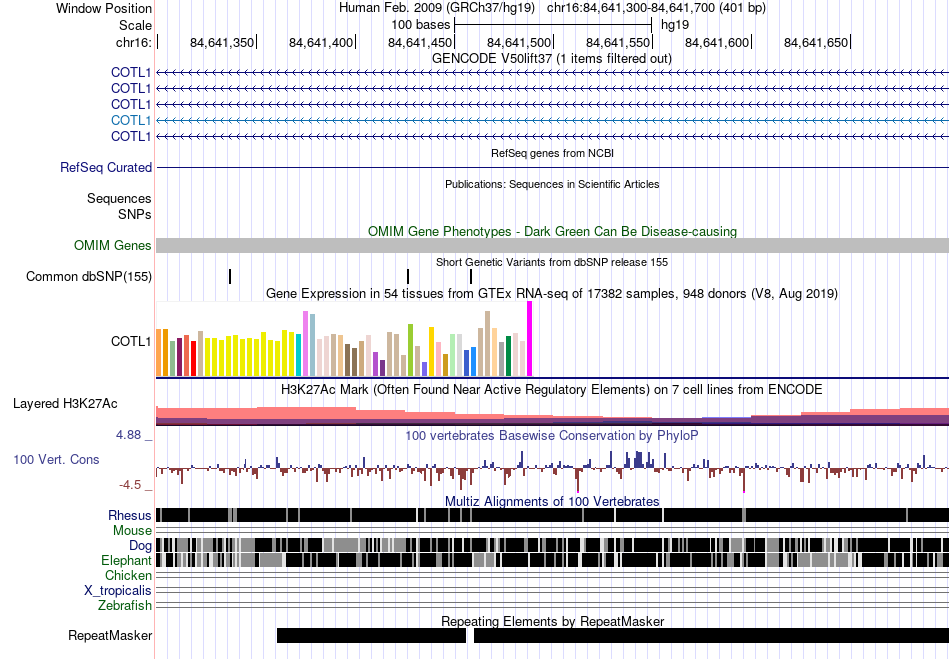Click the chr16: ruler label
950x659 pixels.
click(x=134, y=42)
